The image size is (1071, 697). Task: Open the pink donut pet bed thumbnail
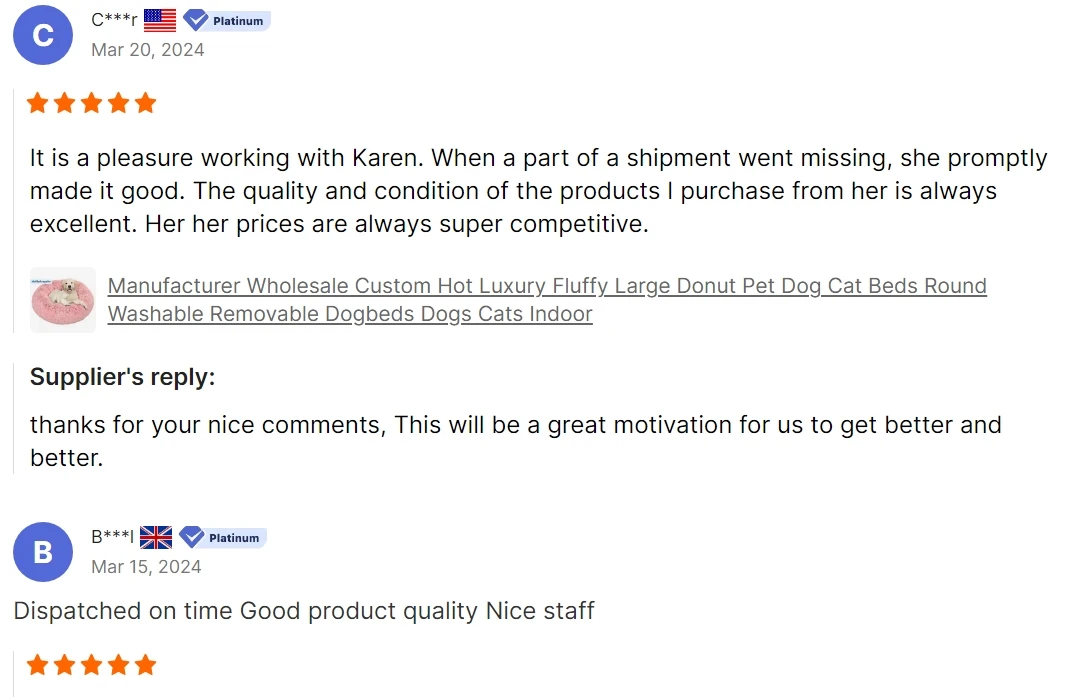pos(63,299)
